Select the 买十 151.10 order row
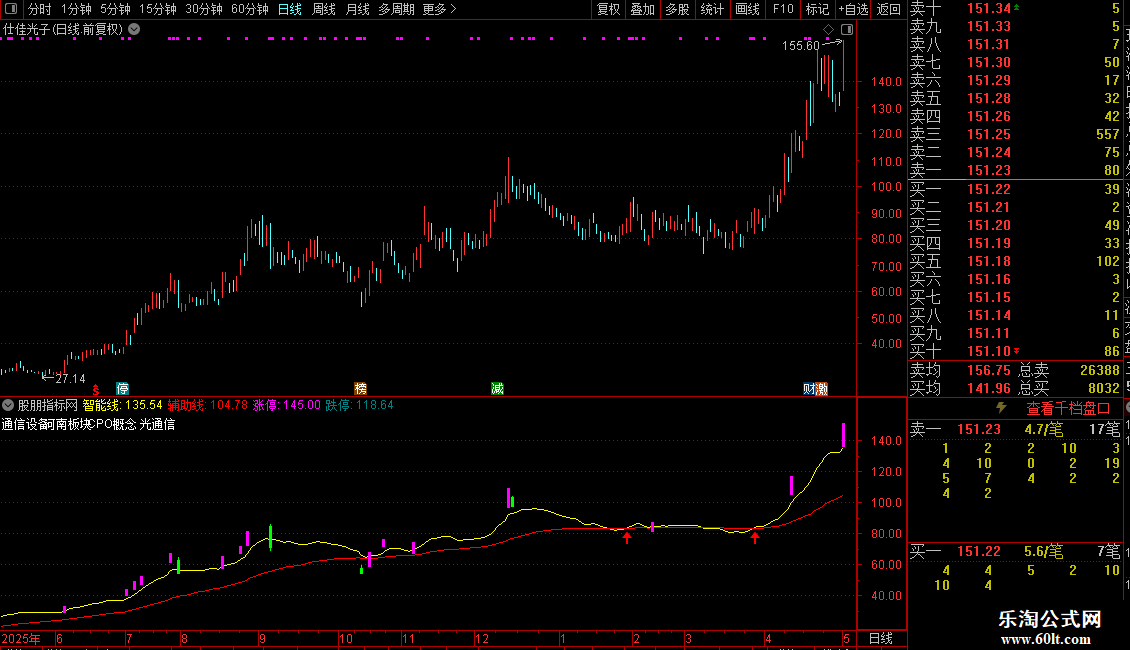Image resolution: width=1130 pixels, height=650 pixels. coord(1015,351)
